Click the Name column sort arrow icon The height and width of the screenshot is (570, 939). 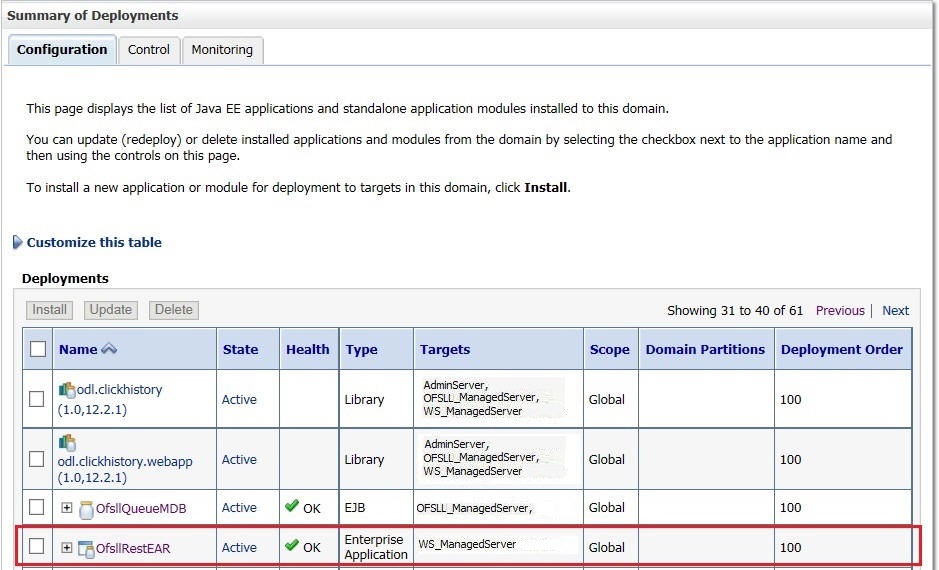point(109,348)
